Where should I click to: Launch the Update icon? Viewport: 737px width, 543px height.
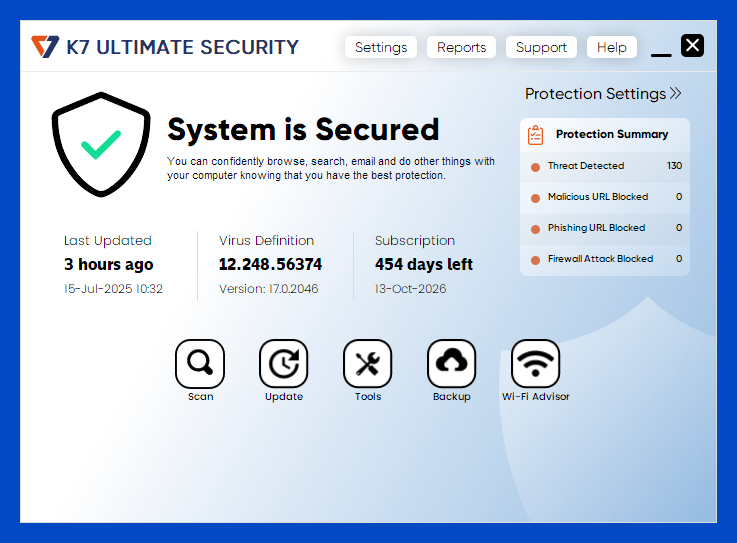[283, 363]
